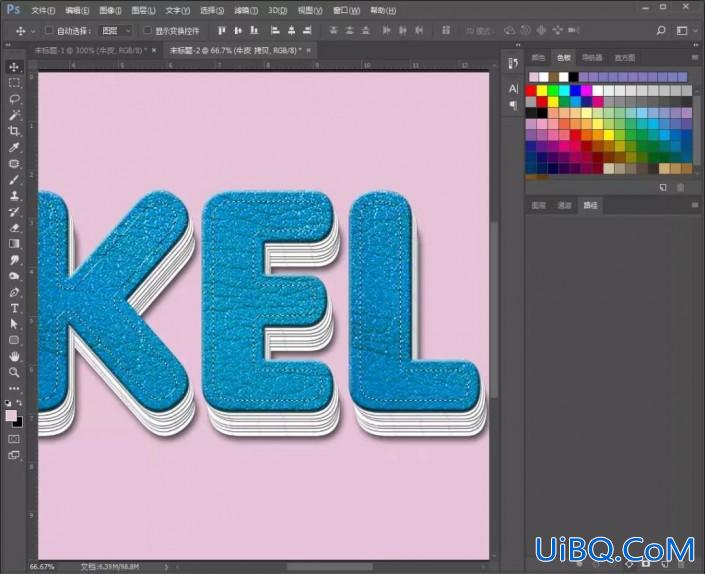This screenshot has width=705, height=574.
Task: Switch to the 路径 panel tab
Action: point(590,205)
